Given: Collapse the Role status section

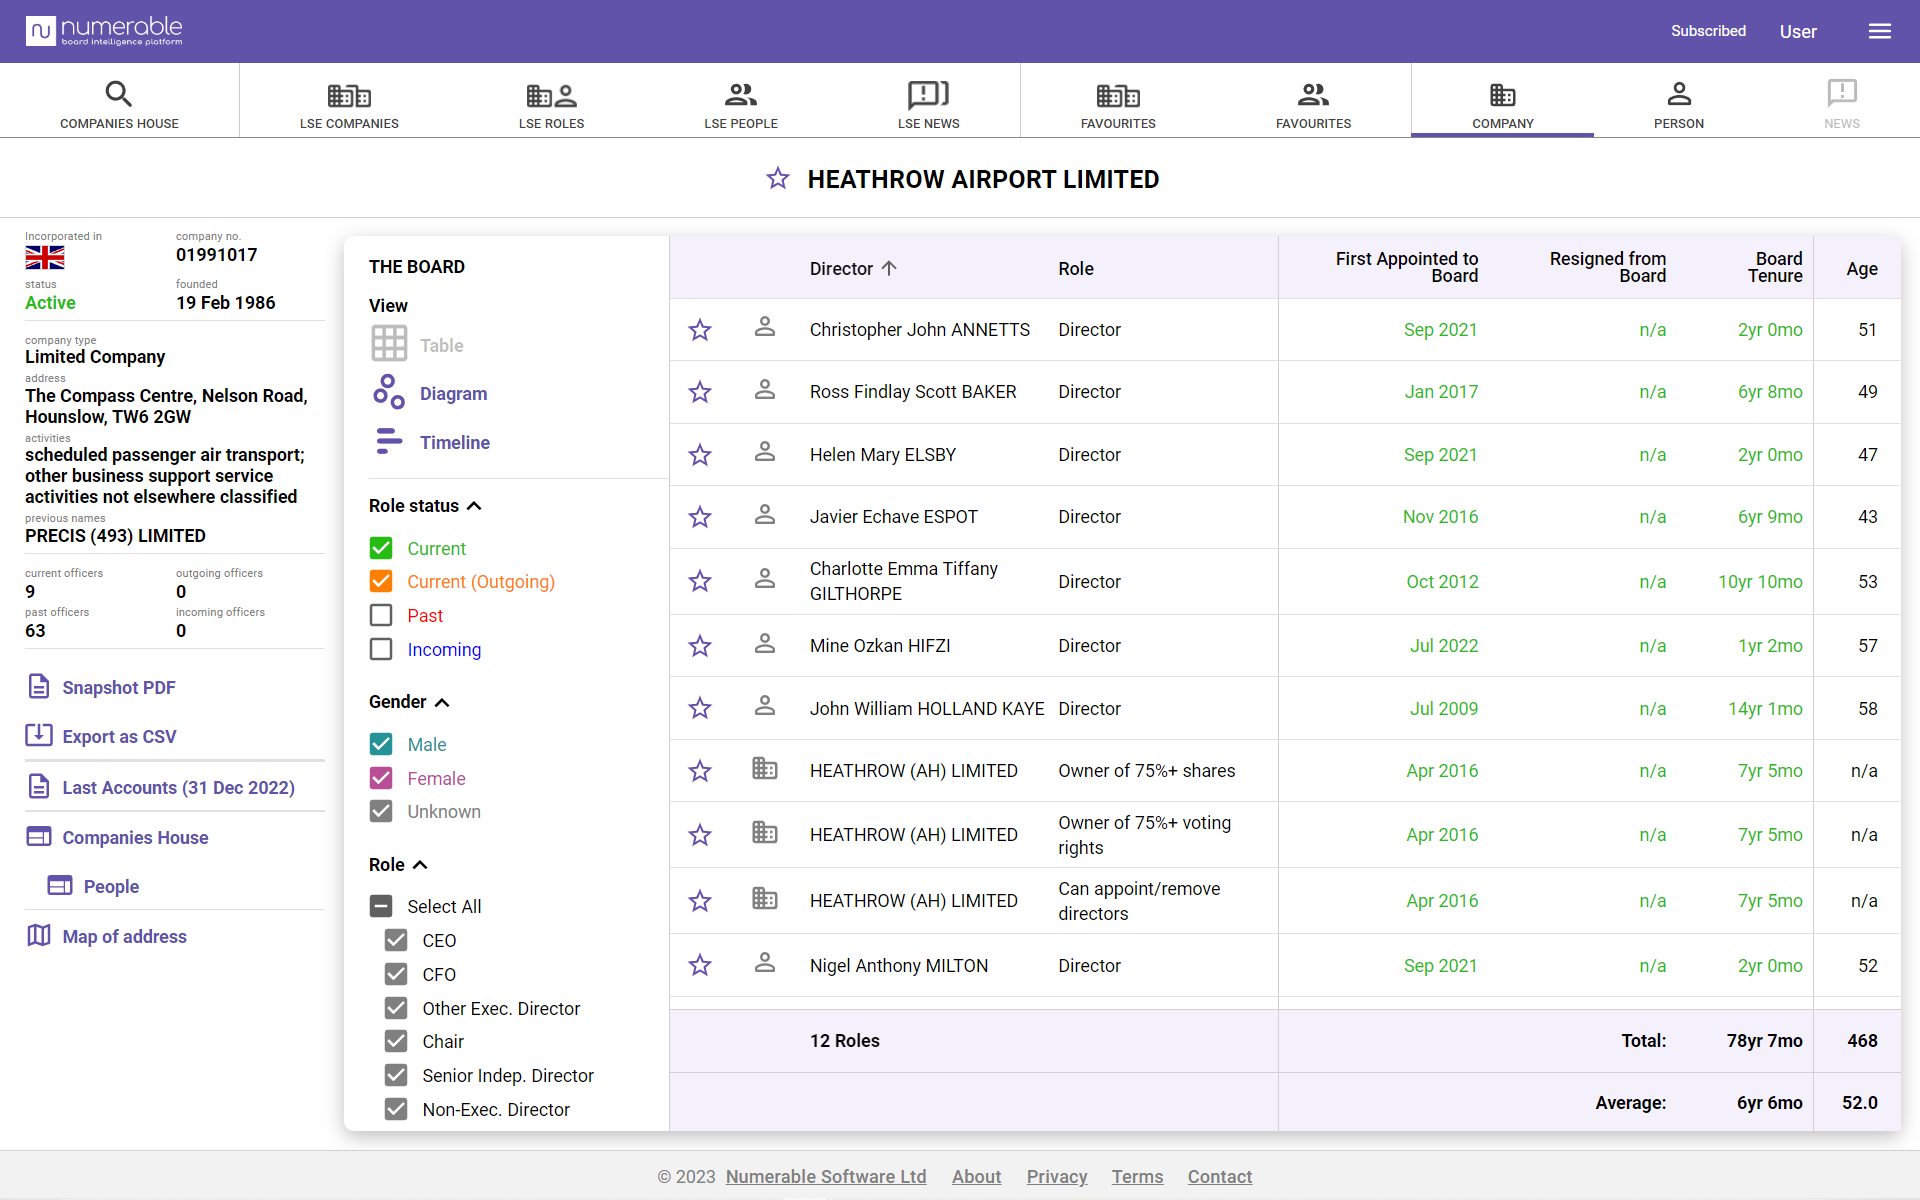Looking at the screenshot, I should click(475, 506).
